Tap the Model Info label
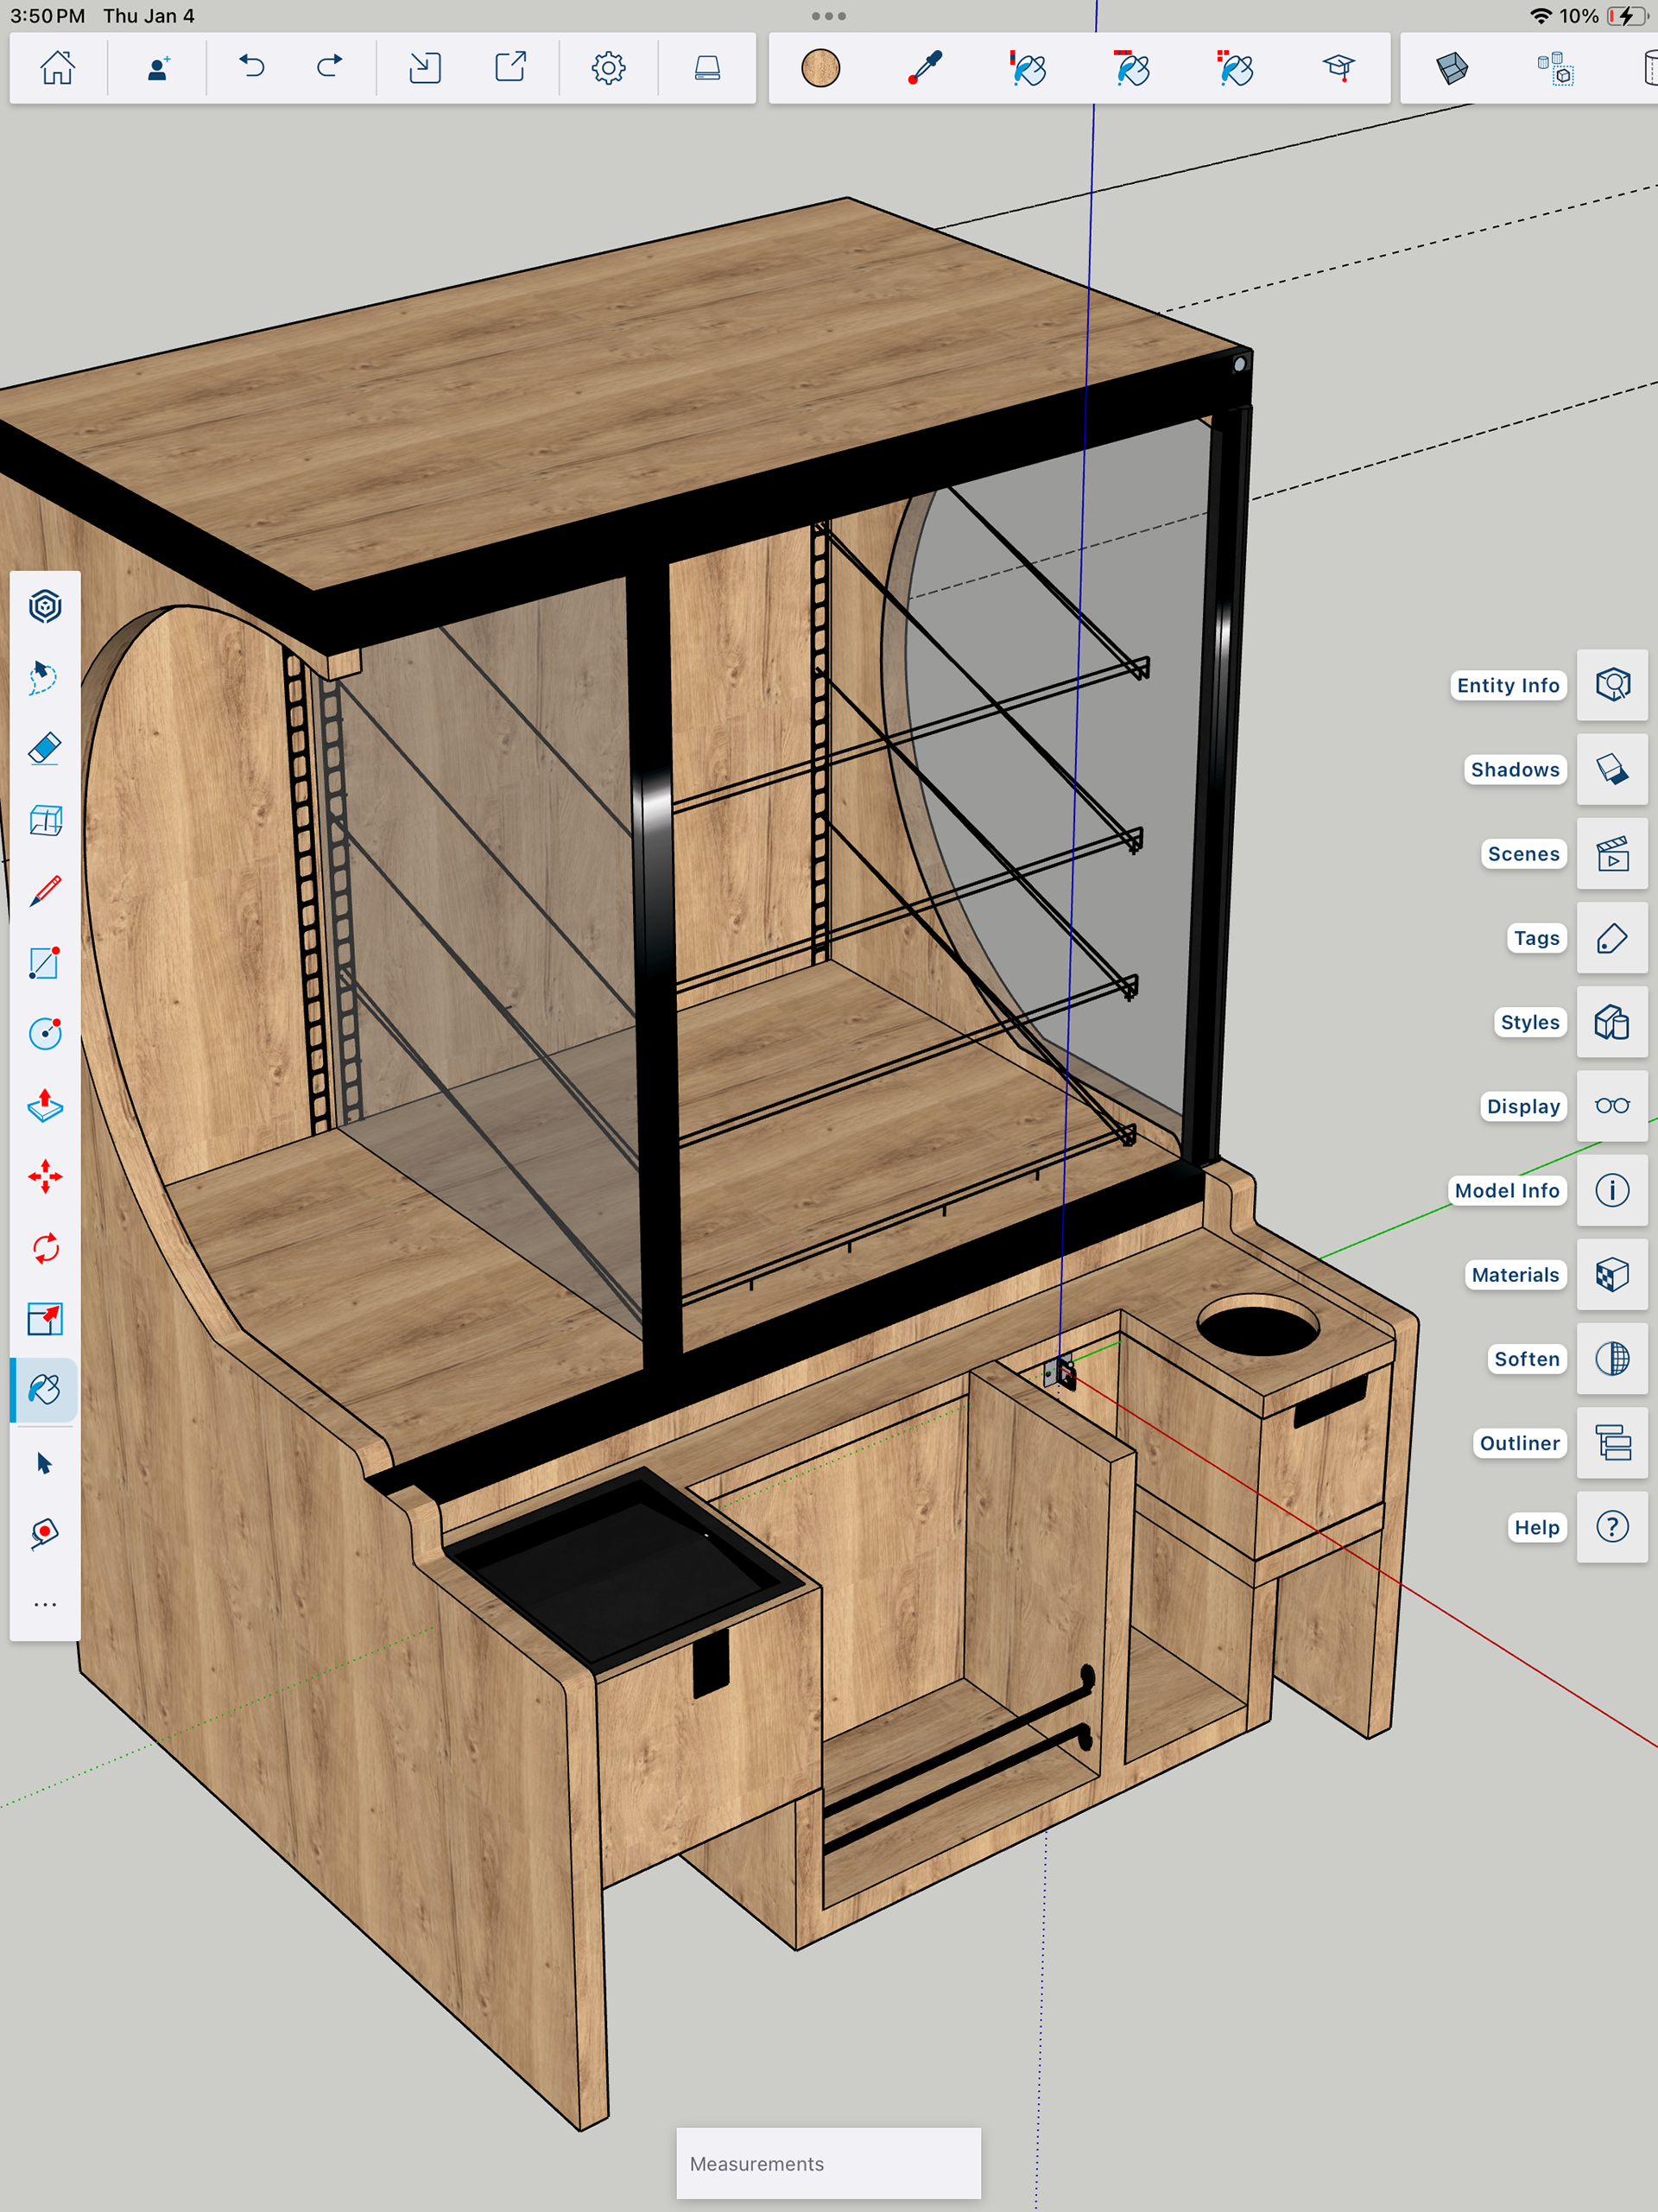The image size is (1658, 2212). [1506, 1190]
